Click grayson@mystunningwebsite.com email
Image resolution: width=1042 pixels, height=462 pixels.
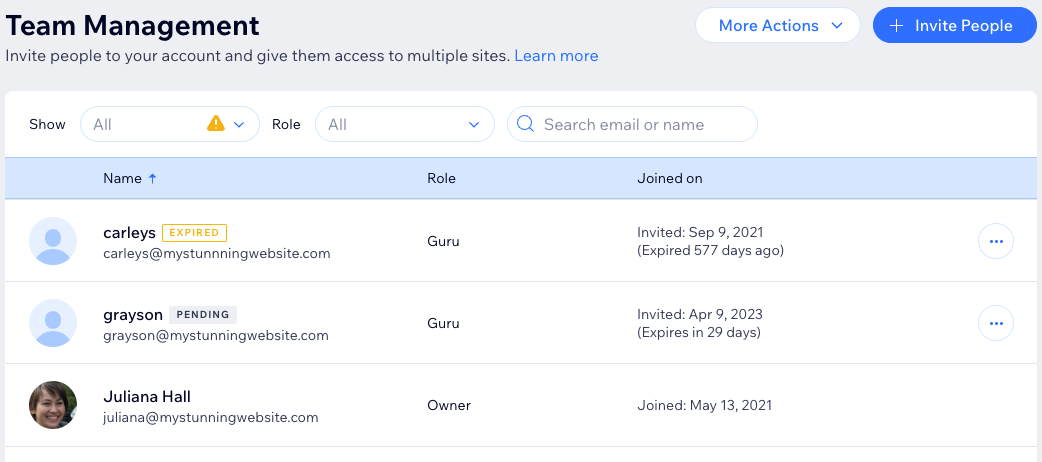click(x=216, y=336)
